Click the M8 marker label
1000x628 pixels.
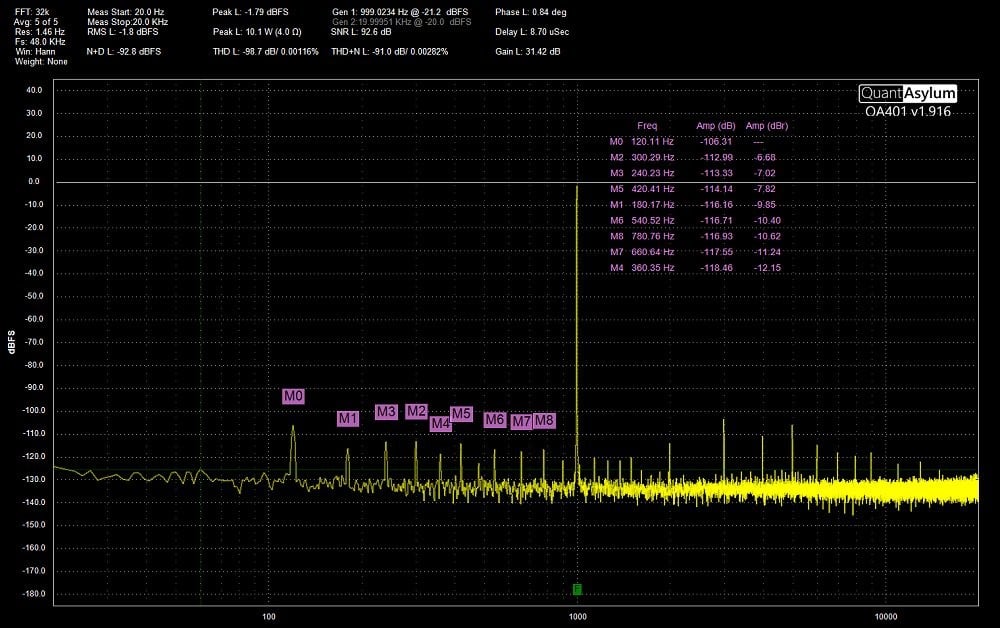point(544,421)
